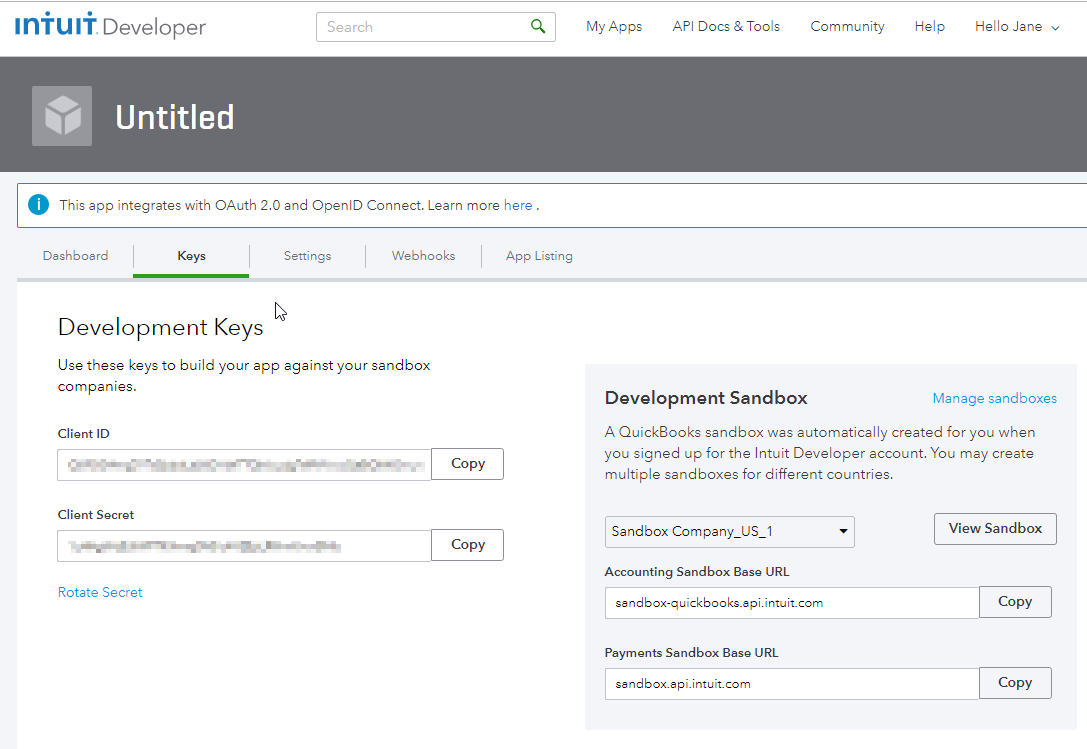Copy the Accounting Sandbox Base URL
Screen dimensions: 1087x749
coord(1014,602)
